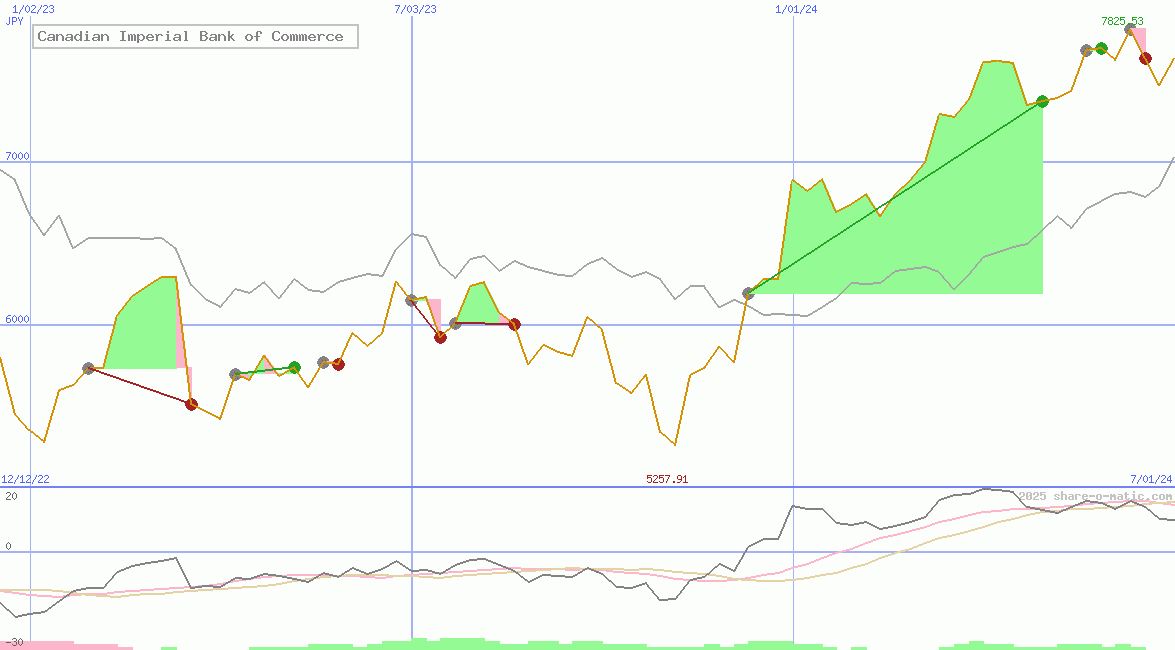This screenshot has width=1175, height=650.
Task: Click the JPY currency label
Action: click(x=14, y=21)
